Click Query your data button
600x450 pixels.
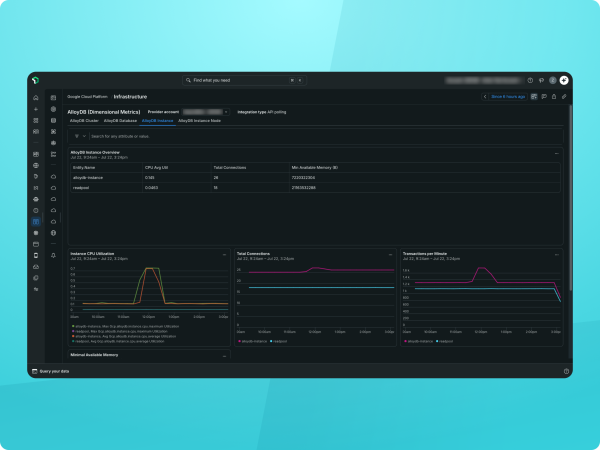[51, 371]
